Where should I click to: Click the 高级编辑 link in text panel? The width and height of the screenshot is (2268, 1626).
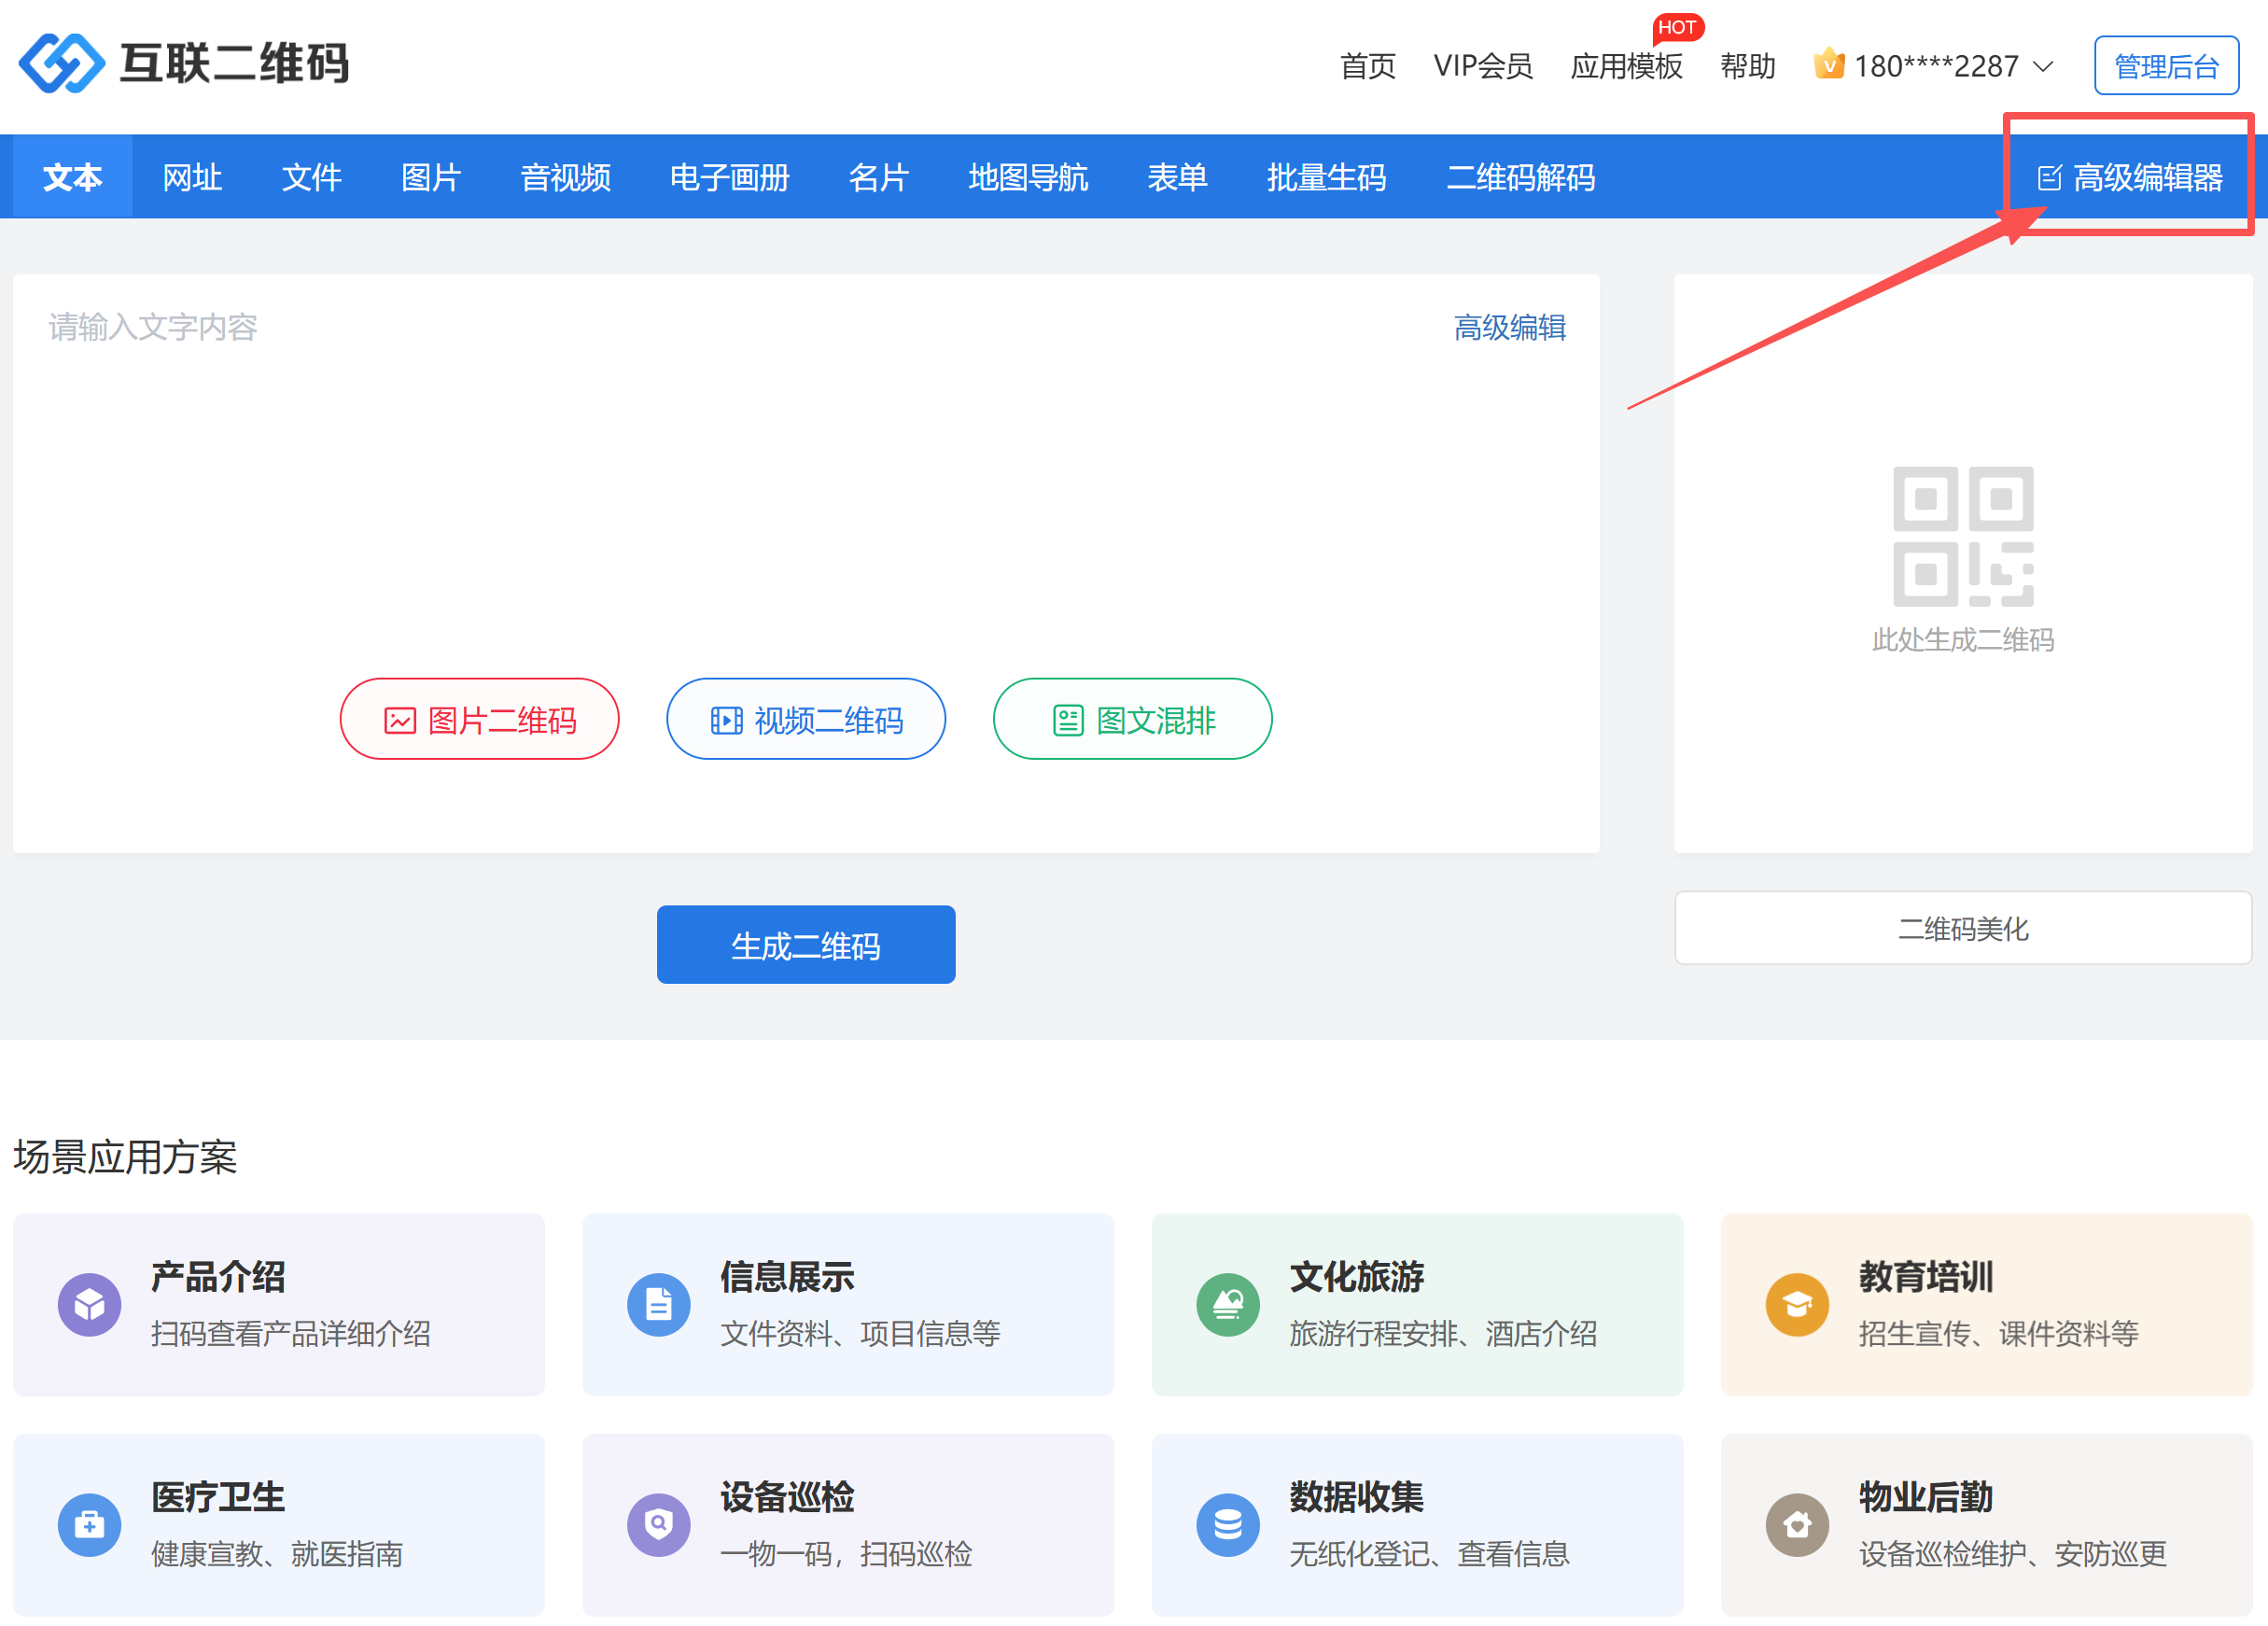[x=1509, y=327]
